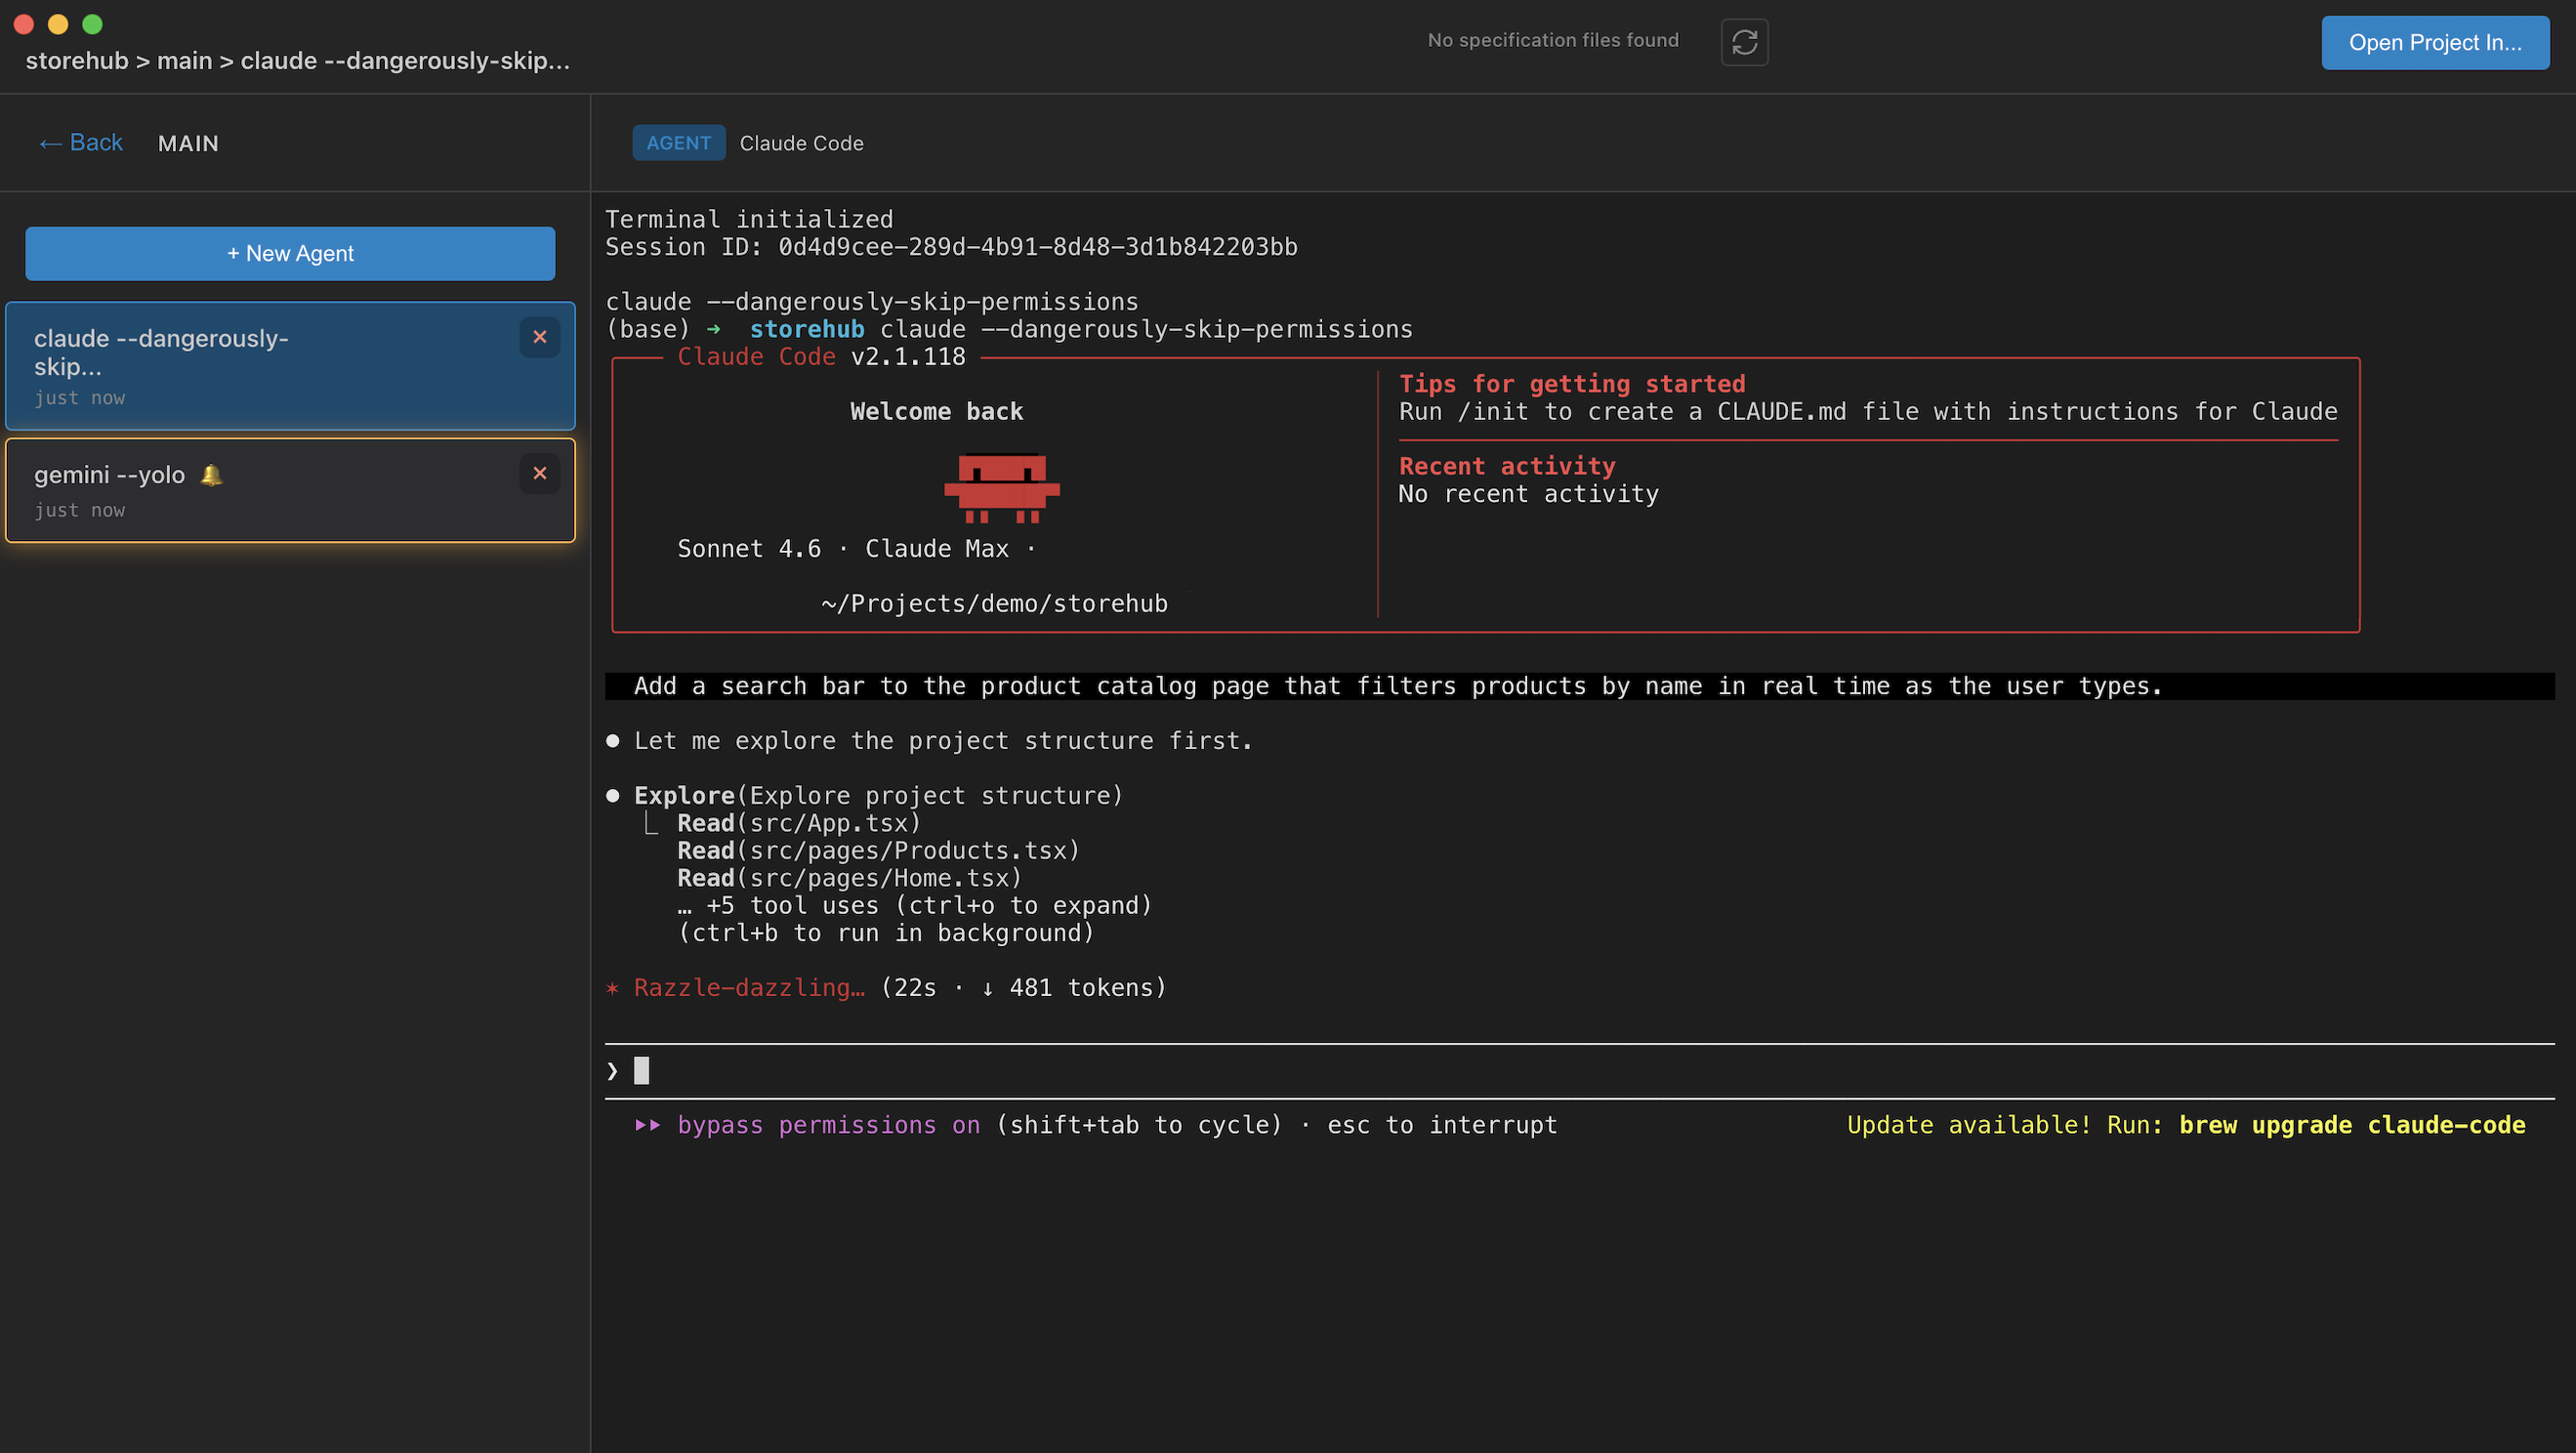Click the brew upgrade claude-code text
Viewport: 2576px width, 1453px height.
point(2352,1125)
